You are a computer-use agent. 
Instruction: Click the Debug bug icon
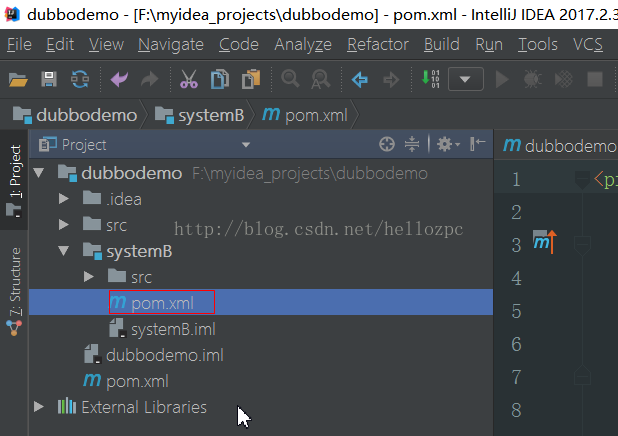532,80
